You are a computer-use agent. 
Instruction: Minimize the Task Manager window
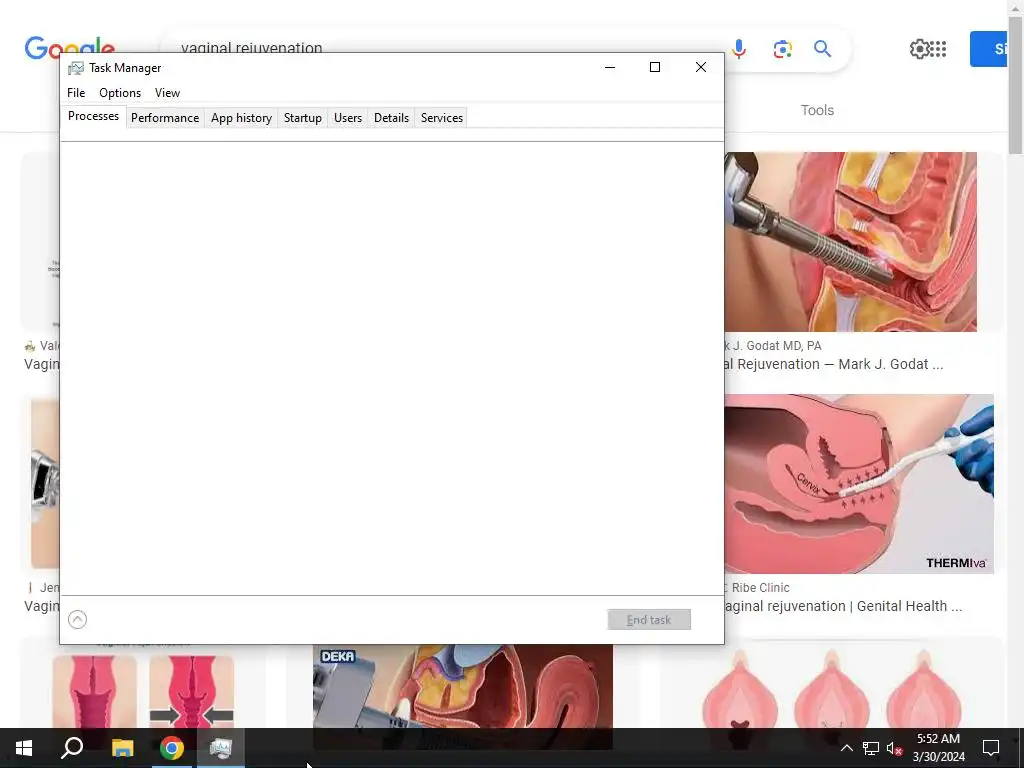click(x=610, y=67)
